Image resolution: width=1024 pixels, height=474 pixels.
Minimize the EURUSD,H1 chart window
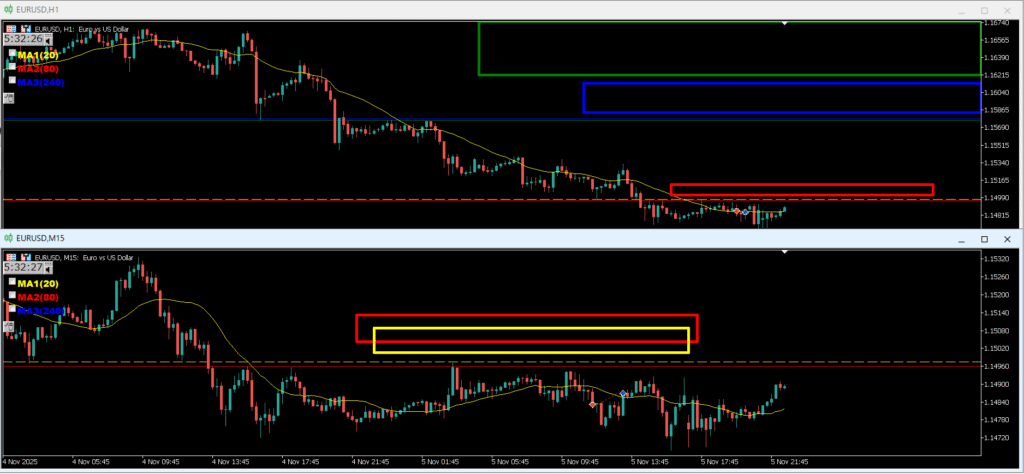[x=960, y=11]
